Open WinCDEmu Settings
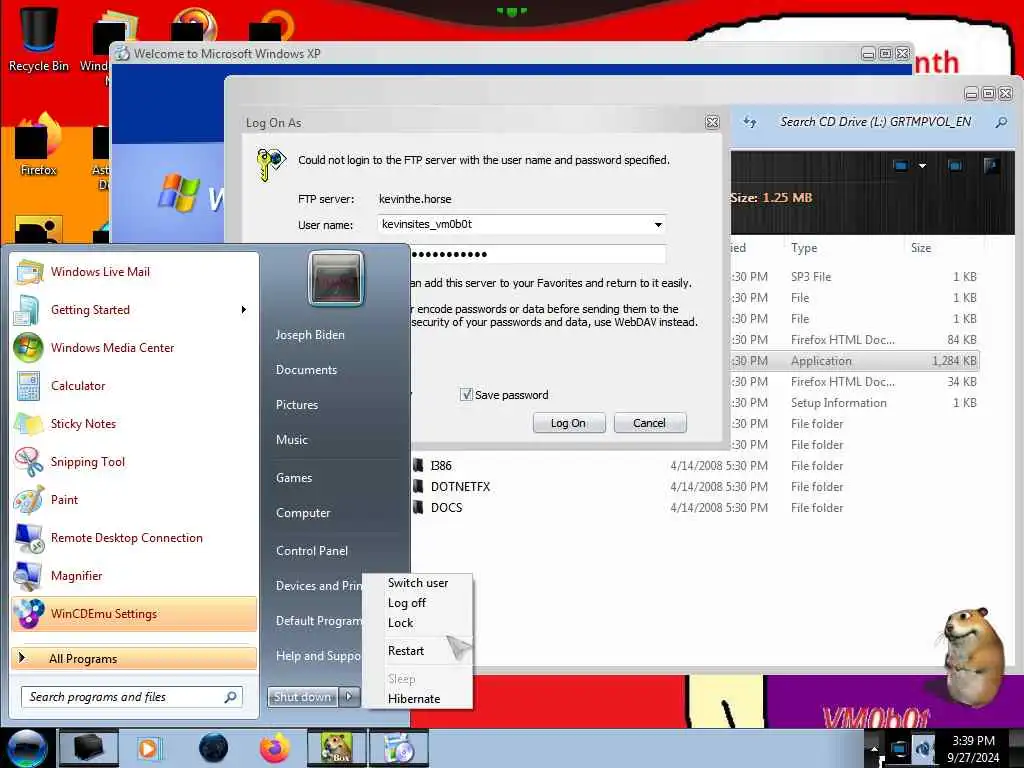This screenshot has width=1024, height=768. coord(134,614)
